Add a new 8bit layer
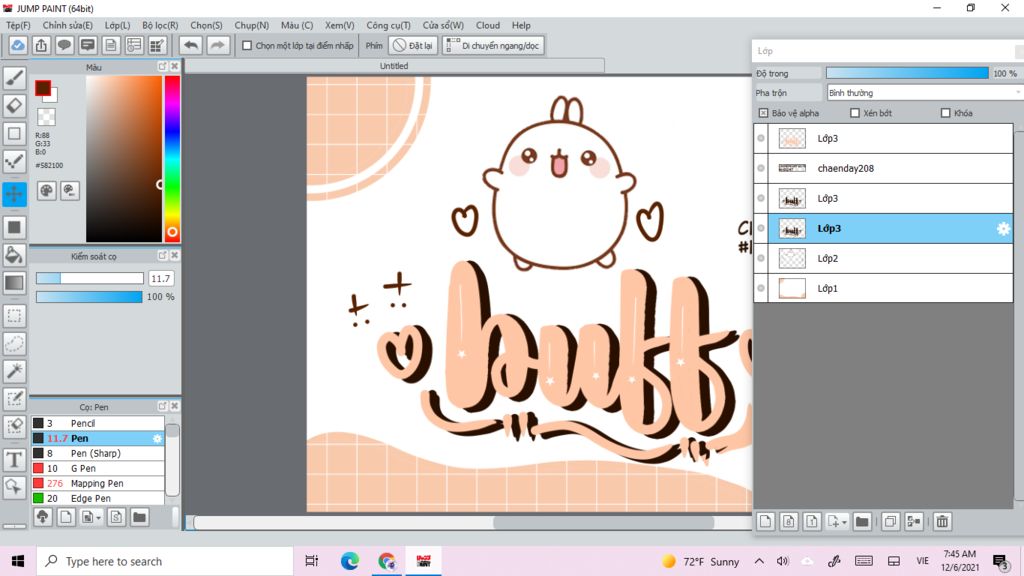Screen dimensions: 1024x576 788,521
